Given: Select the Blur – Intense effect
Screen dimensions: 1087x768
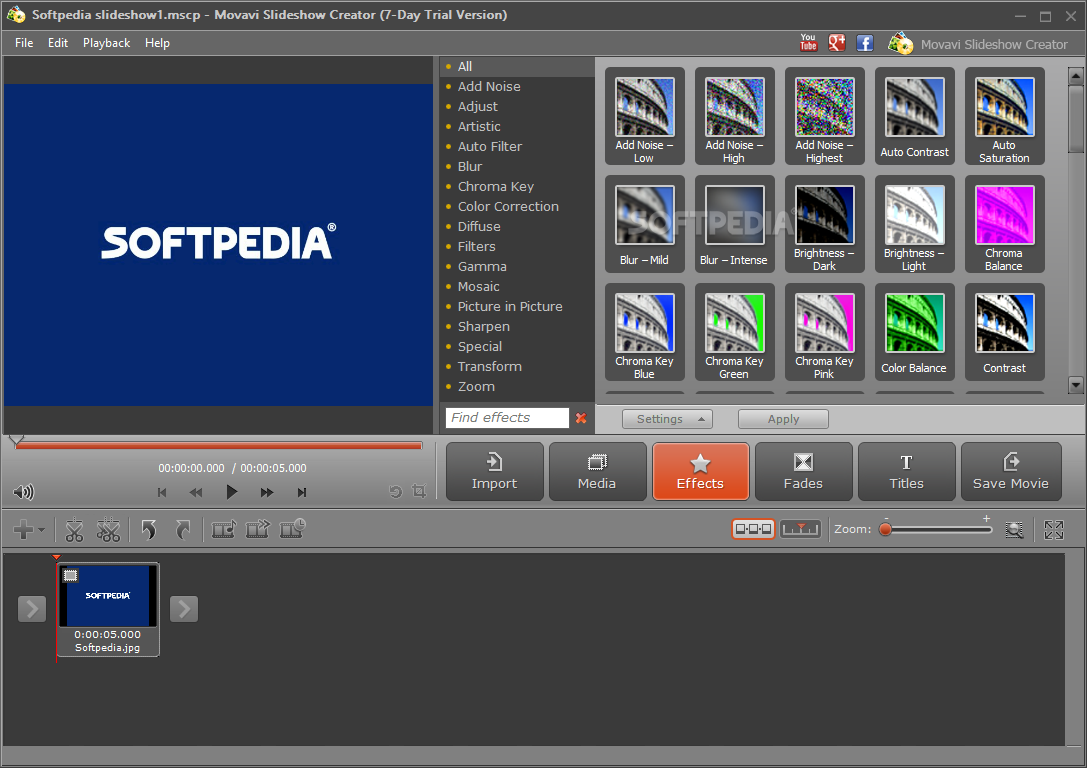Looking at the screenshot, I should 734,224.
